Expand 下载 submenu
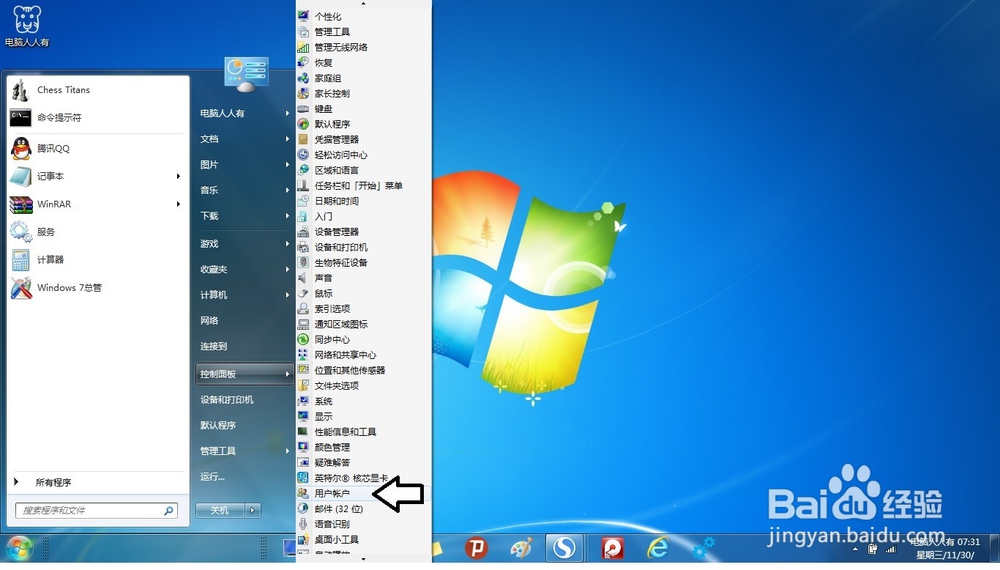1000x570 pixels. pos(288,216)
